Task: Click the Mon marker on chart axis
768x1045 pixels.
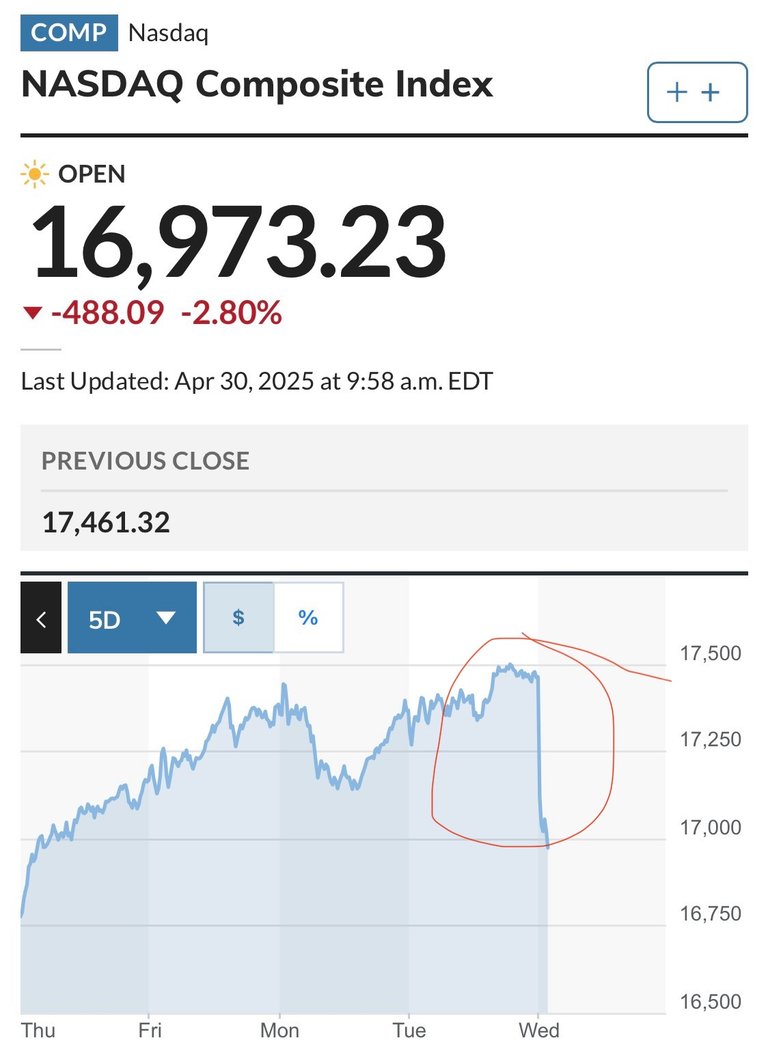Action: [x=279, y=1030]
